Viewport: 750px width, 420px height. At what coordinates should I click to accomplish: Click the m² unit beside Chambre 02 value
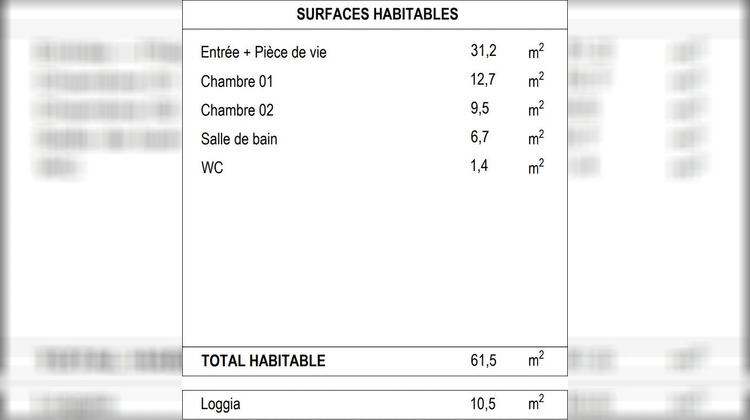click(536, 109)
